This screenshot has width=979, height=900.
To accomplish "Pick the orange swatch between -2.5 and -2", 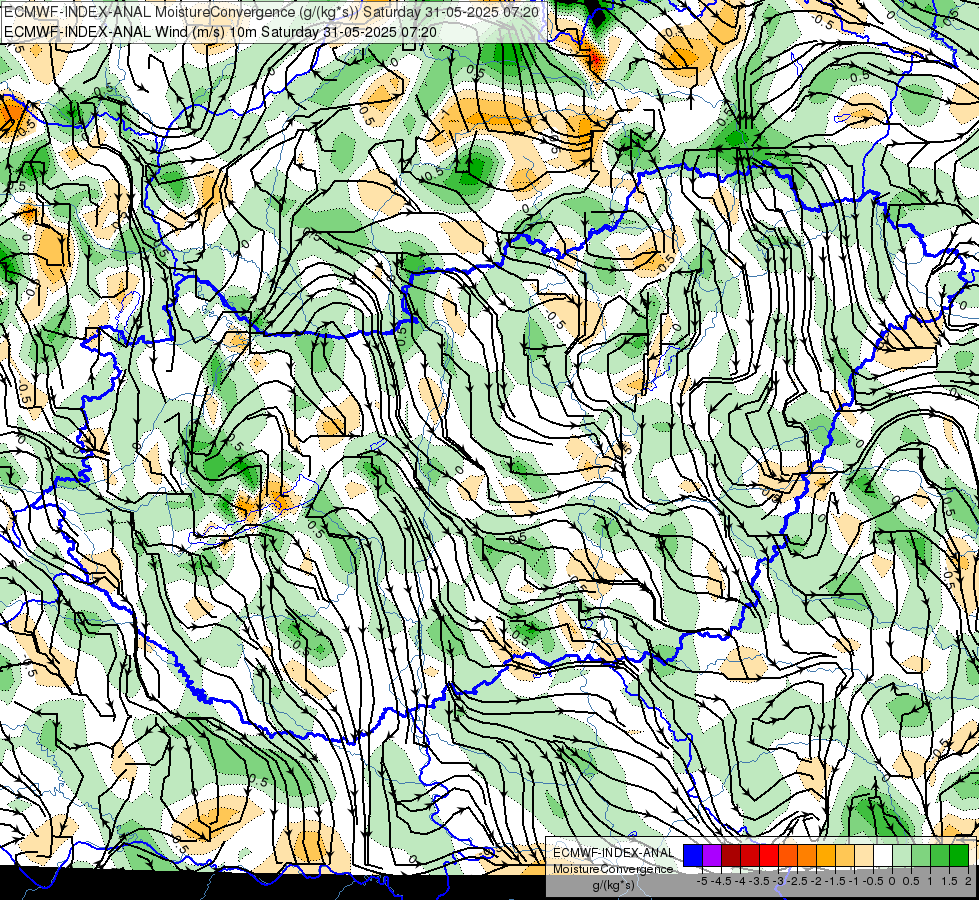I will point(807,855).
